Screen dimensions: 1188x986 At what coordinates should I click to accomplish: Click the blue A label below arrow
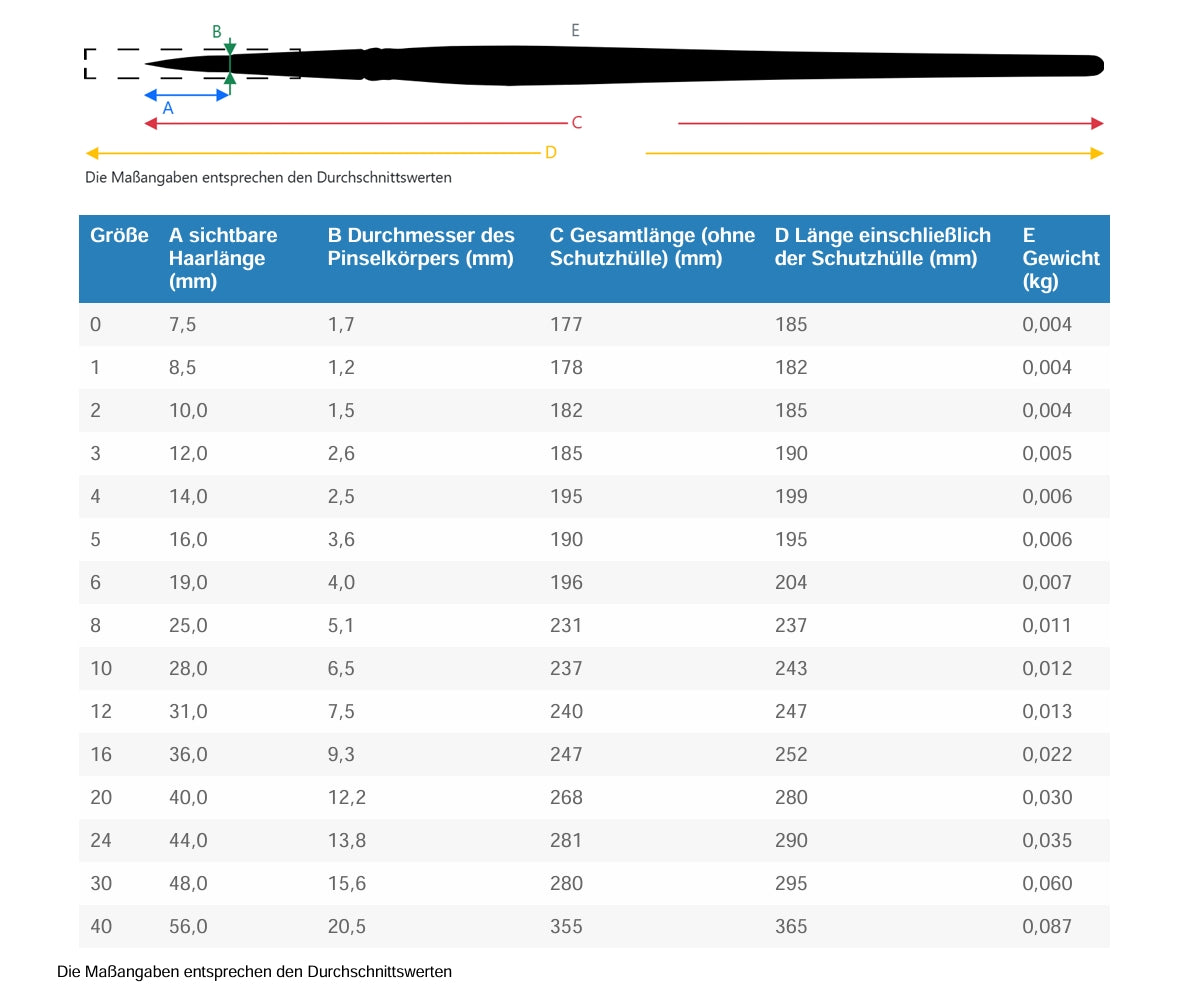(168, 108)
